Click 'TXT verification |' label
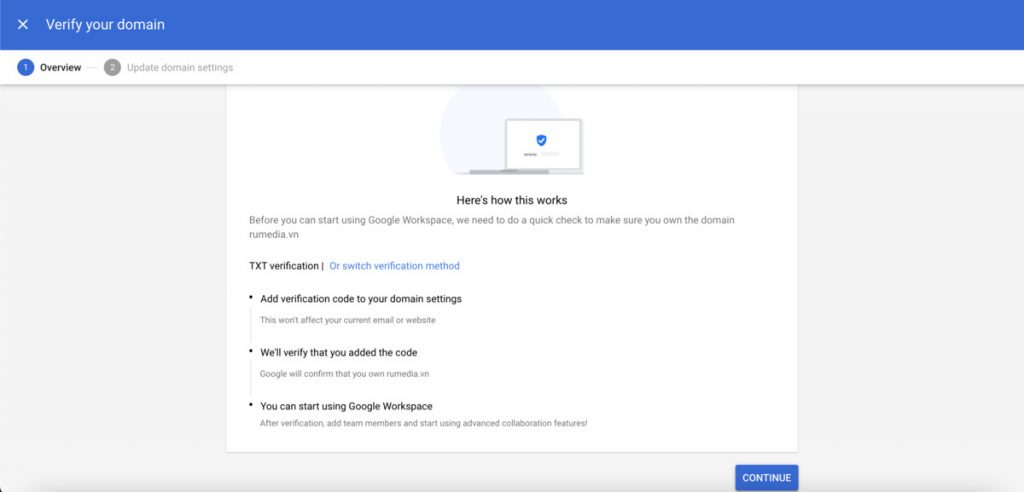The width and height of the screenshot is (1024, 492). pos(286,266)
